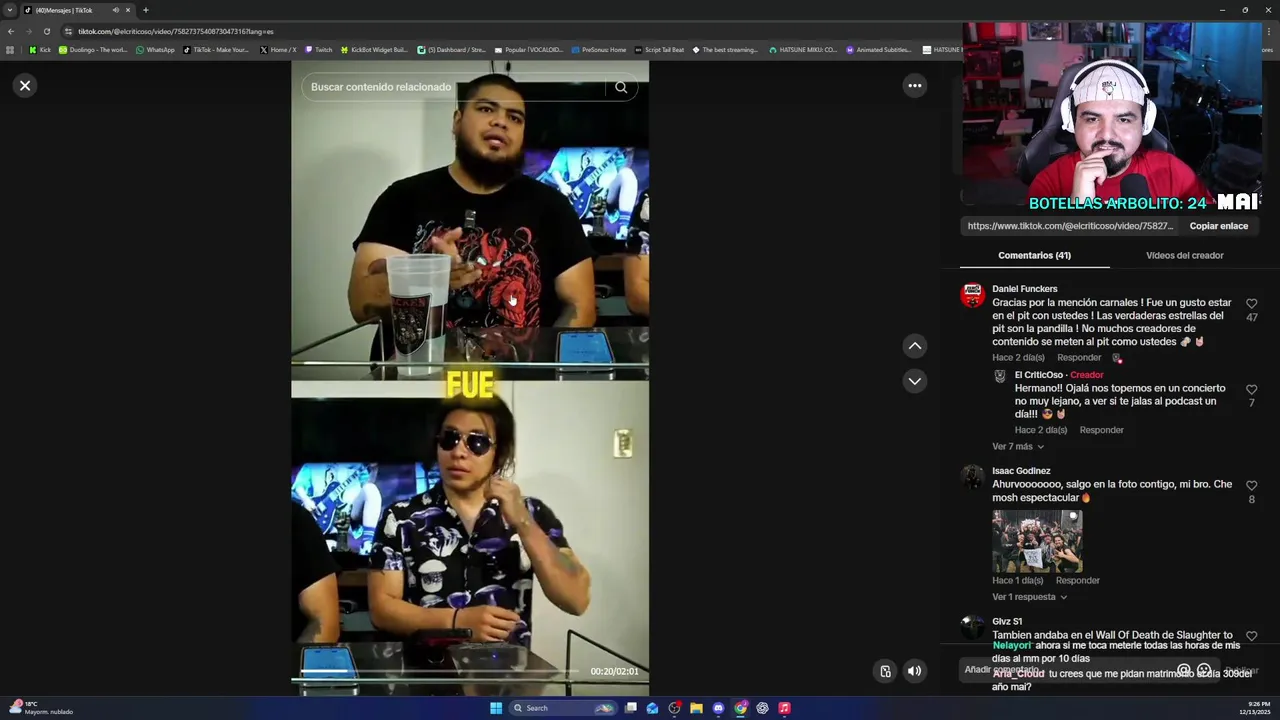Toggle picture-in-picture mini player icon
The image size is (1280, 720).
885,671
